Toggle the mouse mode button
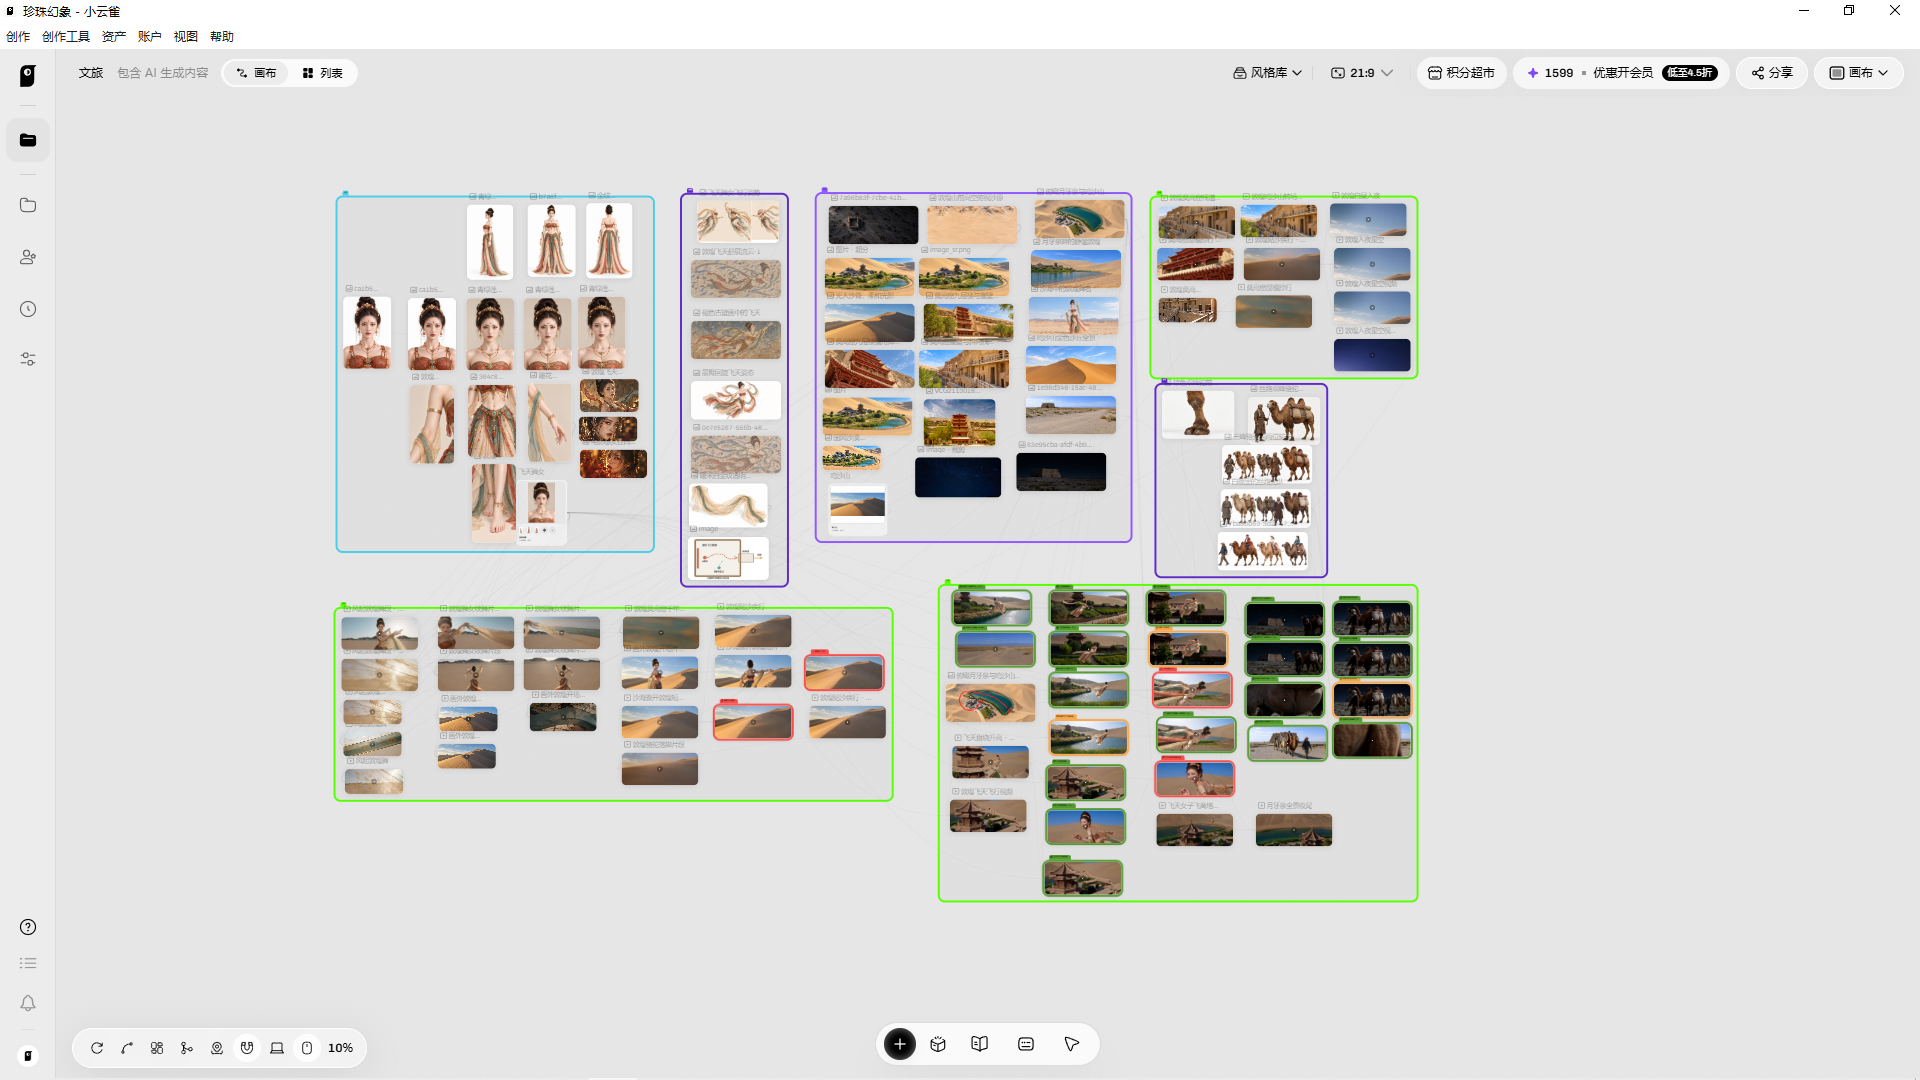The image size is (1920, 1080). click(307, 1048)
